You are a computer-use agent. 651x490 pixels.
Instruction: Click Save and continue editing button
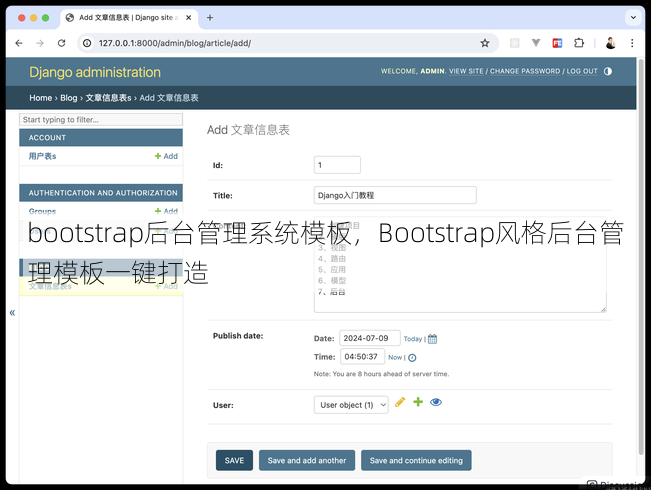click(x=416, y=460)
